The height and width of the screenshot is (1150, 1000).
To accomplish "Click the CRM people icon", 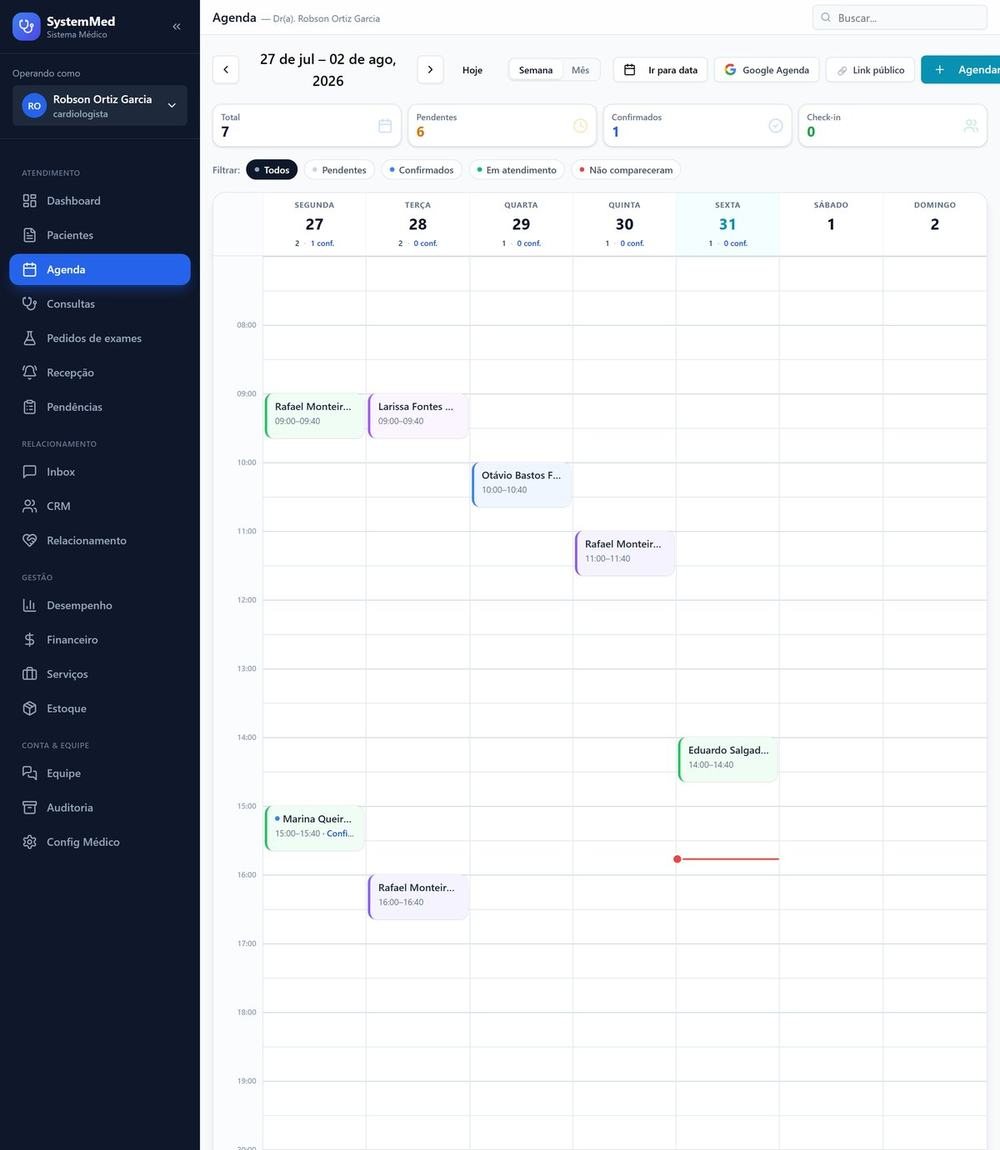I will tap(29, 506).
